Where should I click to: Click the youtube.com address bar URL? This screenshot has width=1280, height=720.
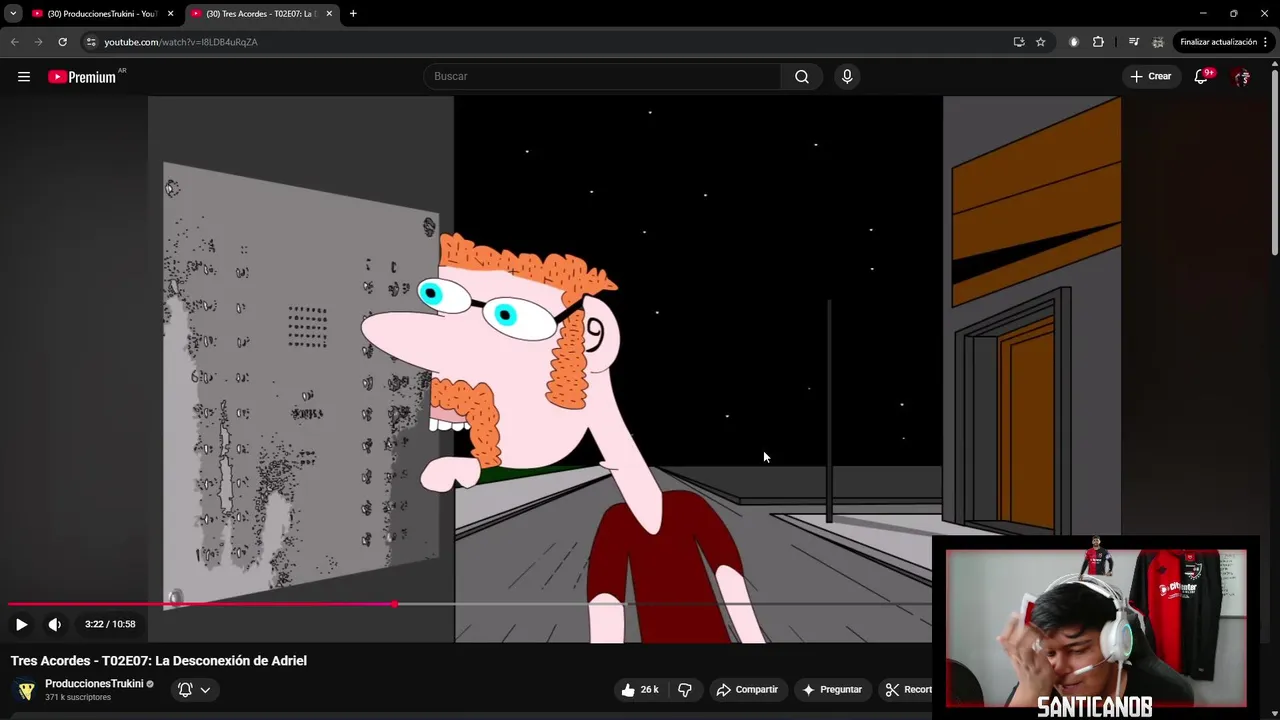click(x=181, y=42)
